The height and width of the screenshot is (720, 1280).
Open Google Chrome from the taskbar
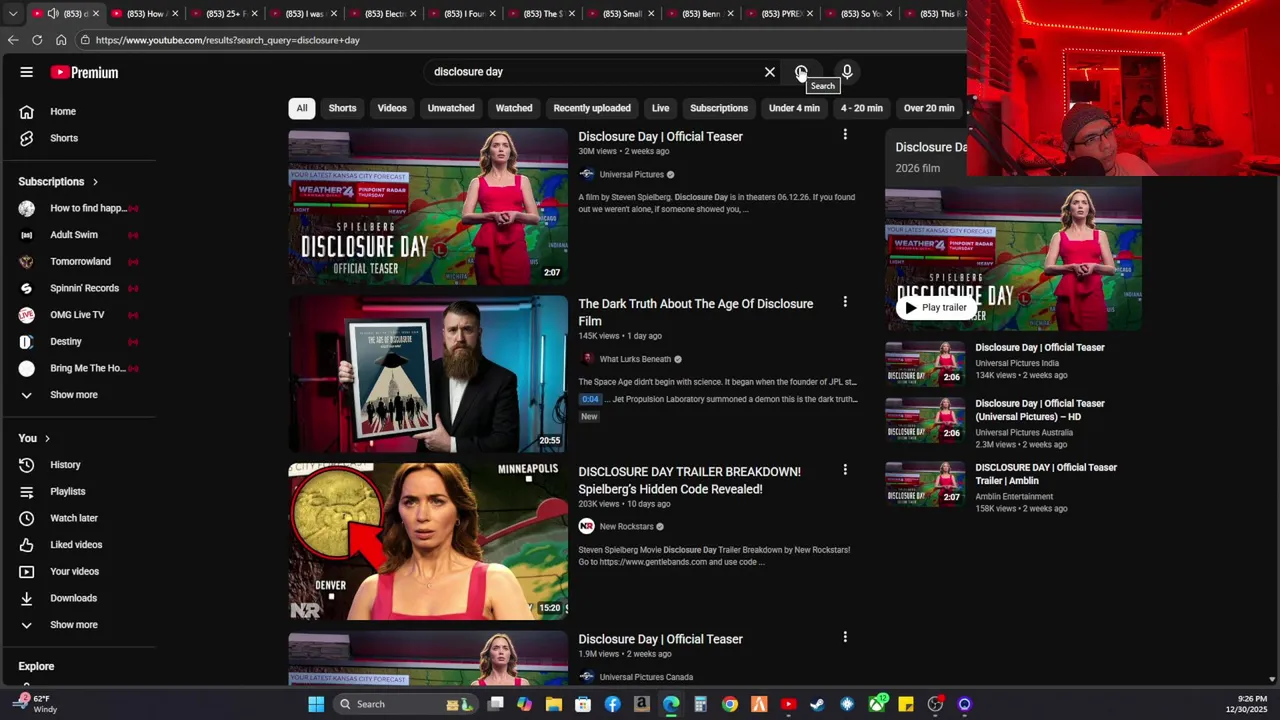[730, 704]
